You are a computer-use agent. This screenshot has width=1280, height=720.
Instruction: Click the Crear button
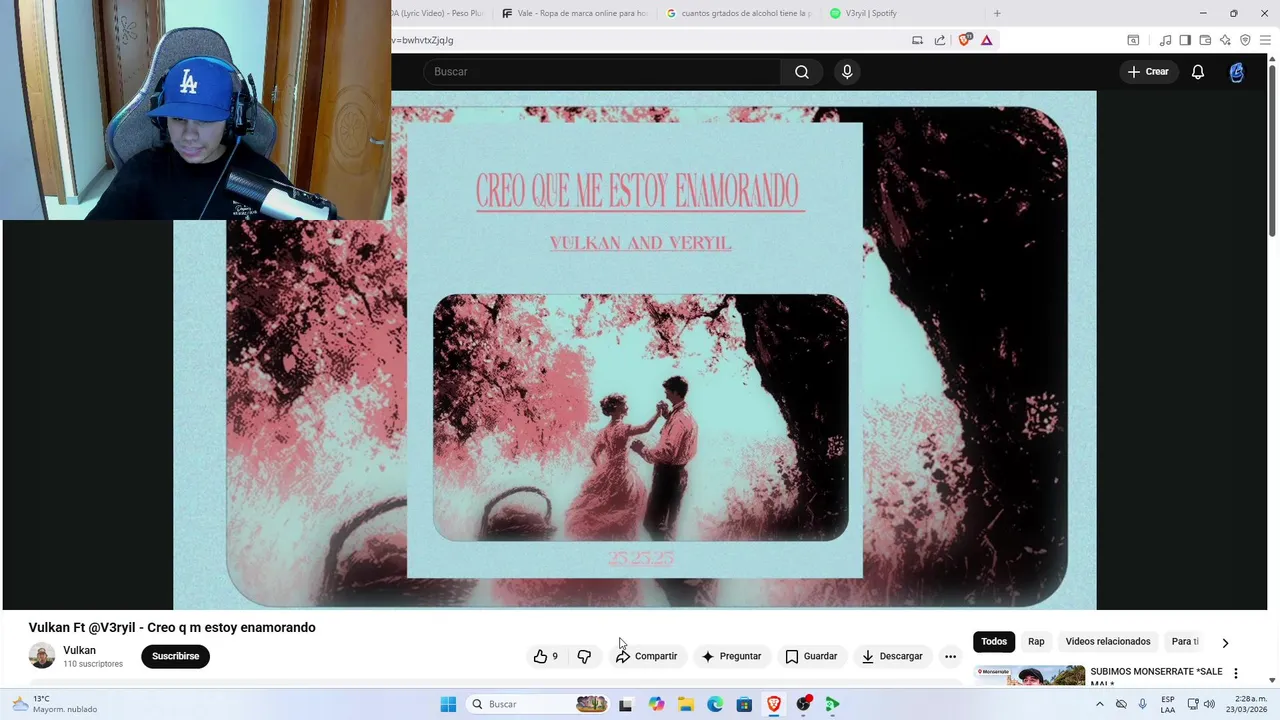coord(1148,72)
